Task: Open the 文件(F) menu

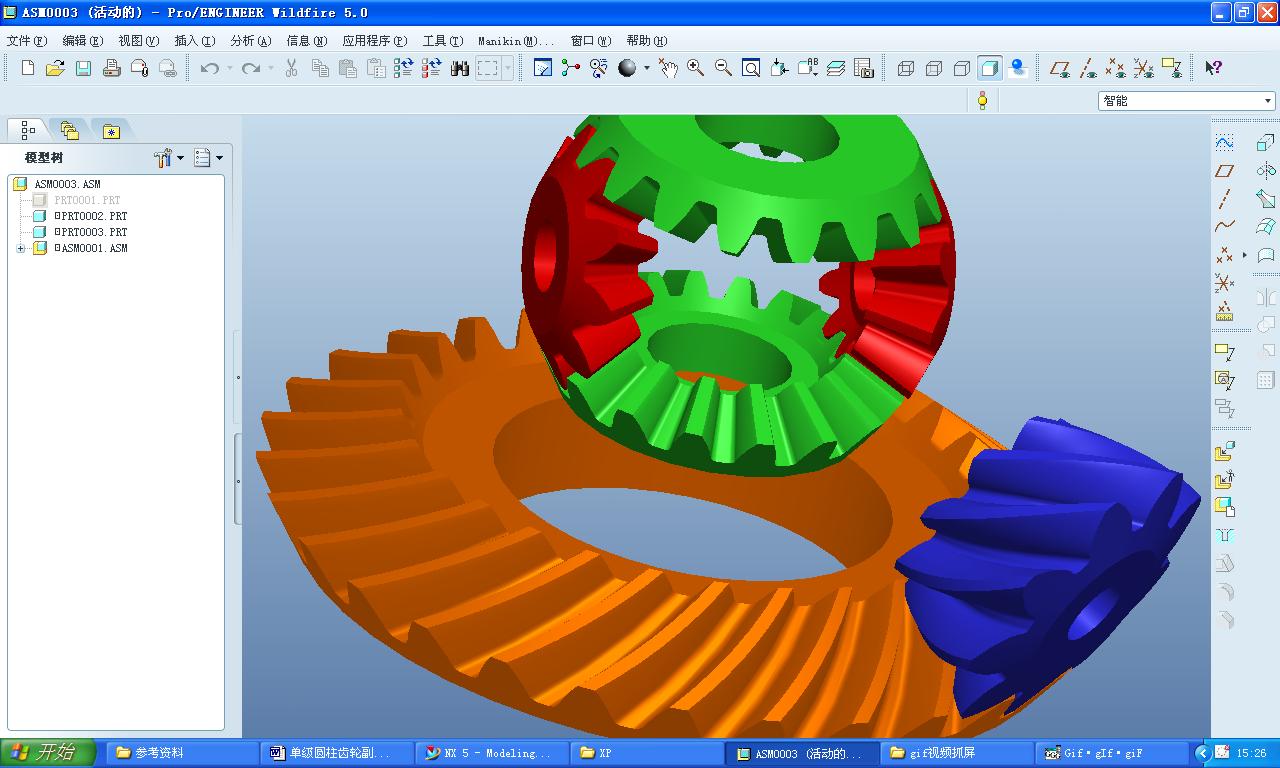Action: pos(27,41)
